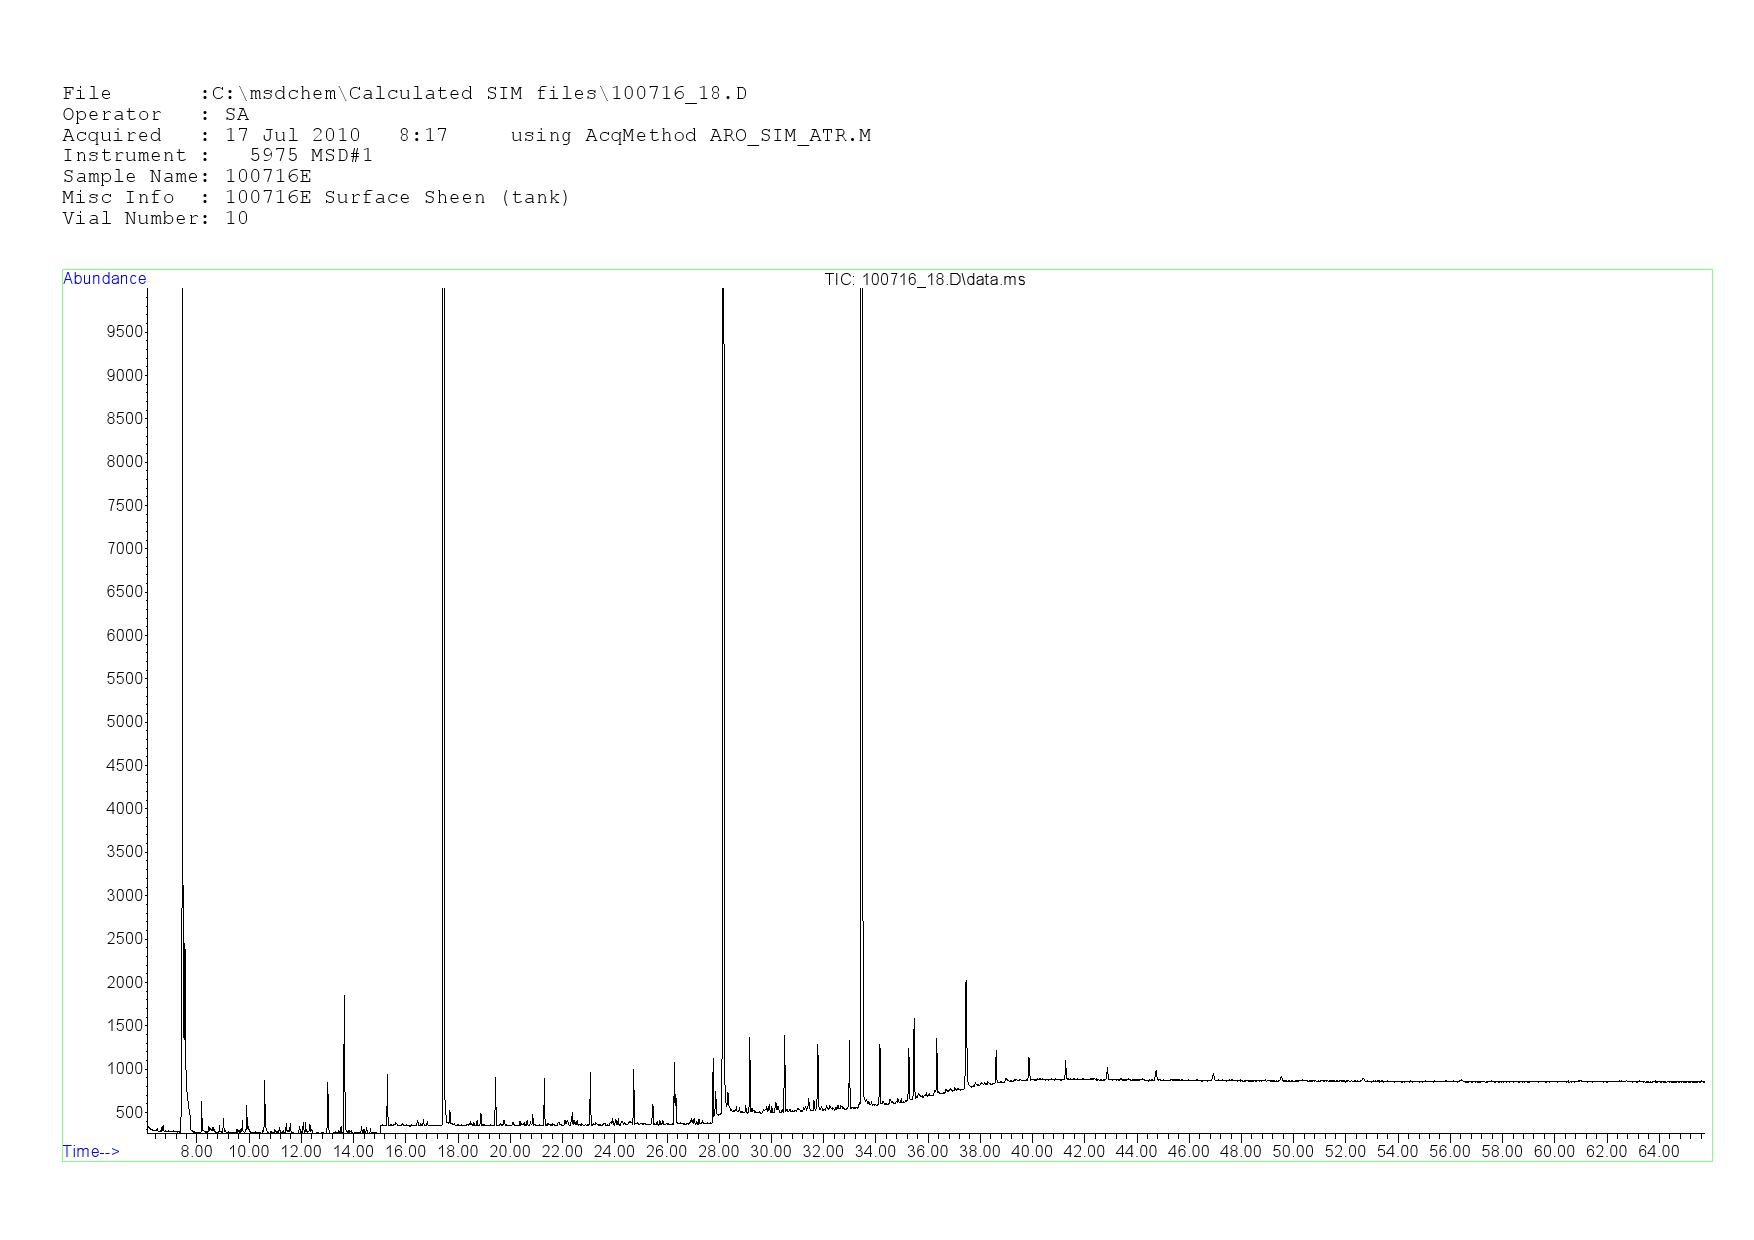This screenshot has width=1754, height=1240.
Task: Click the 5000 abundance tick label
Action: point(125,722)
